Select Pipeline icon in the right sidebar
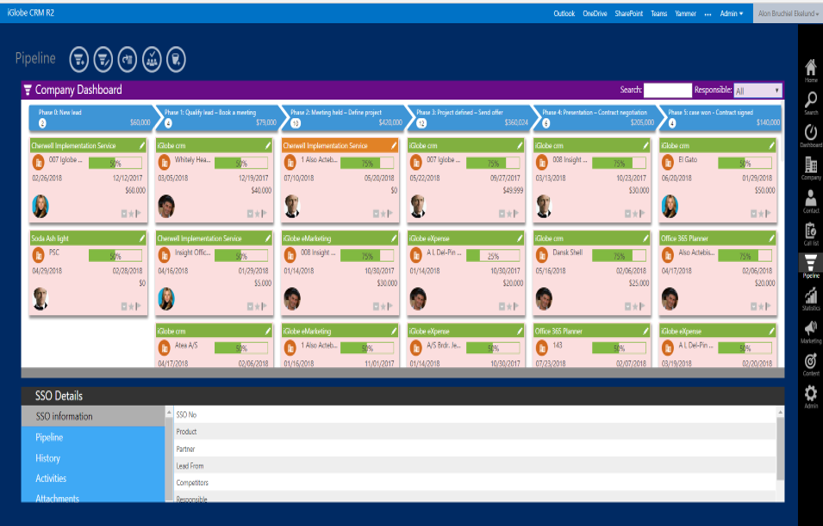 point(810,266)
